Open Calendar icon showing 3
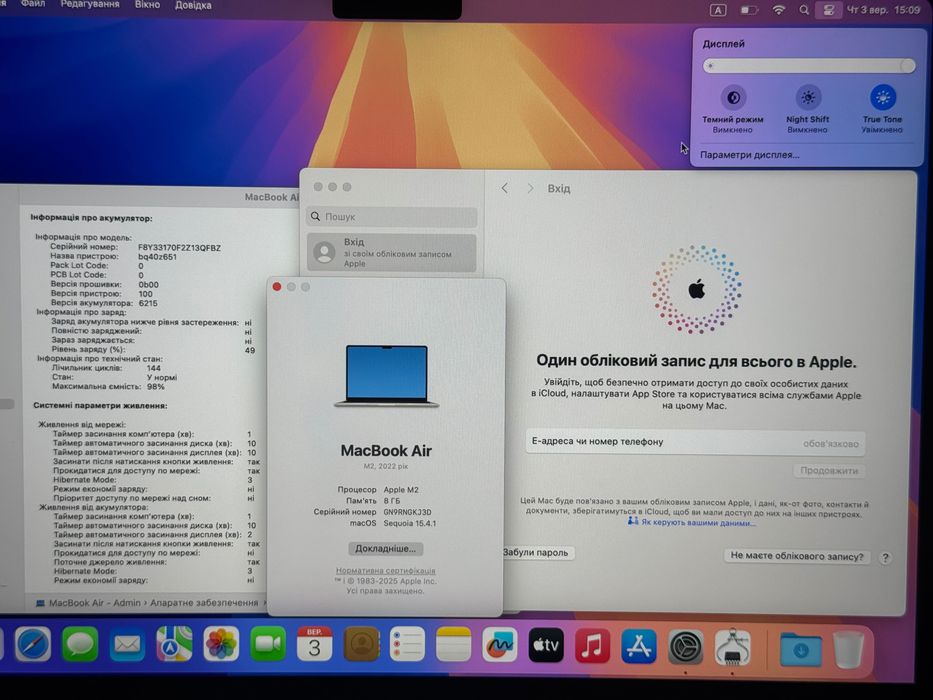The width and height of the screenshot is (933, 700). pyautogui.click(x=314, y=645)
